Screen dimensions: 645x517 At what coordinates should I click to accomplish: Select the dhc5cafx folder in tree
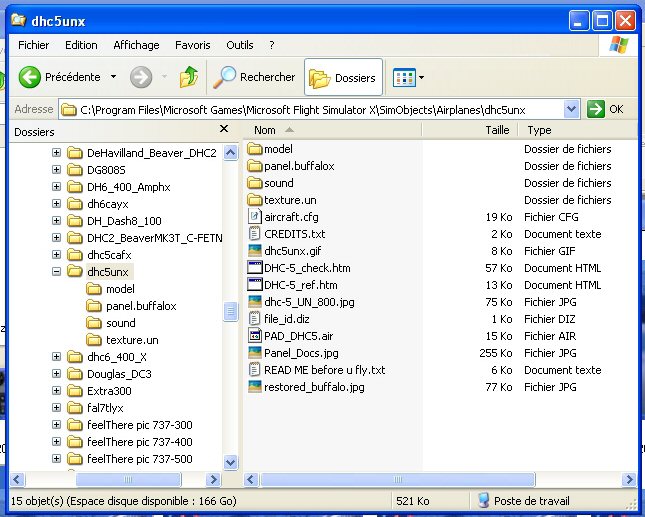point(109,255)
